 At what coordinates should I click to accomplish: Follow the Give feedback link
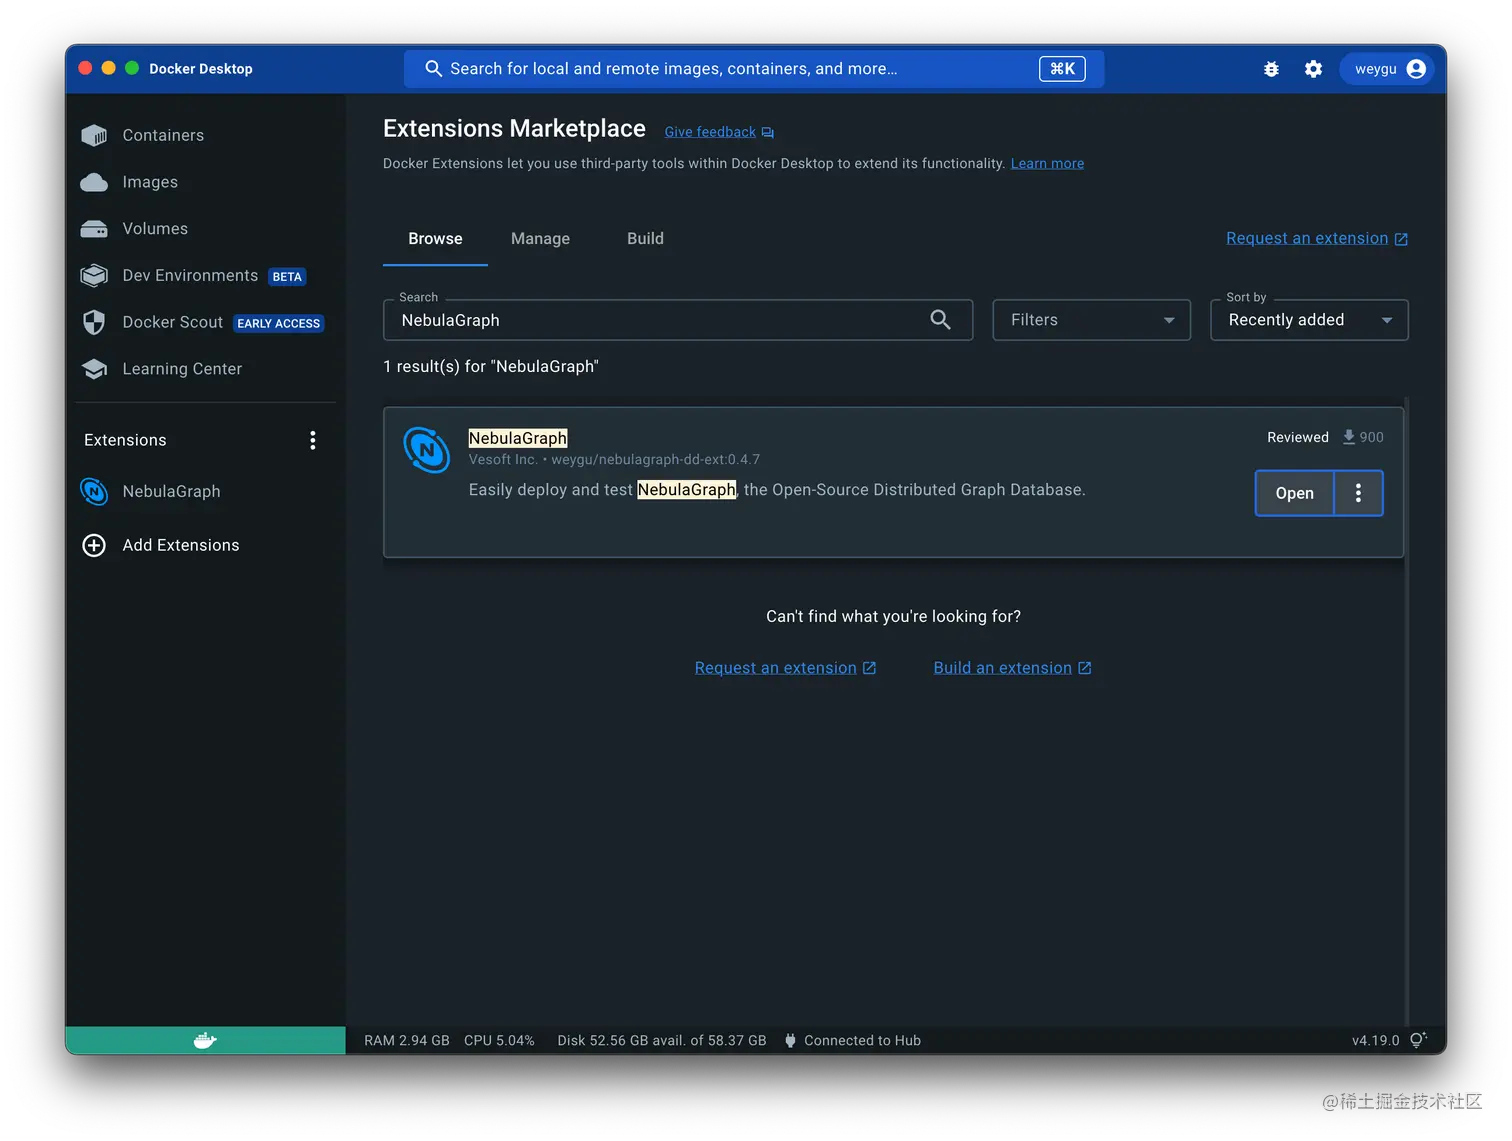719,132
